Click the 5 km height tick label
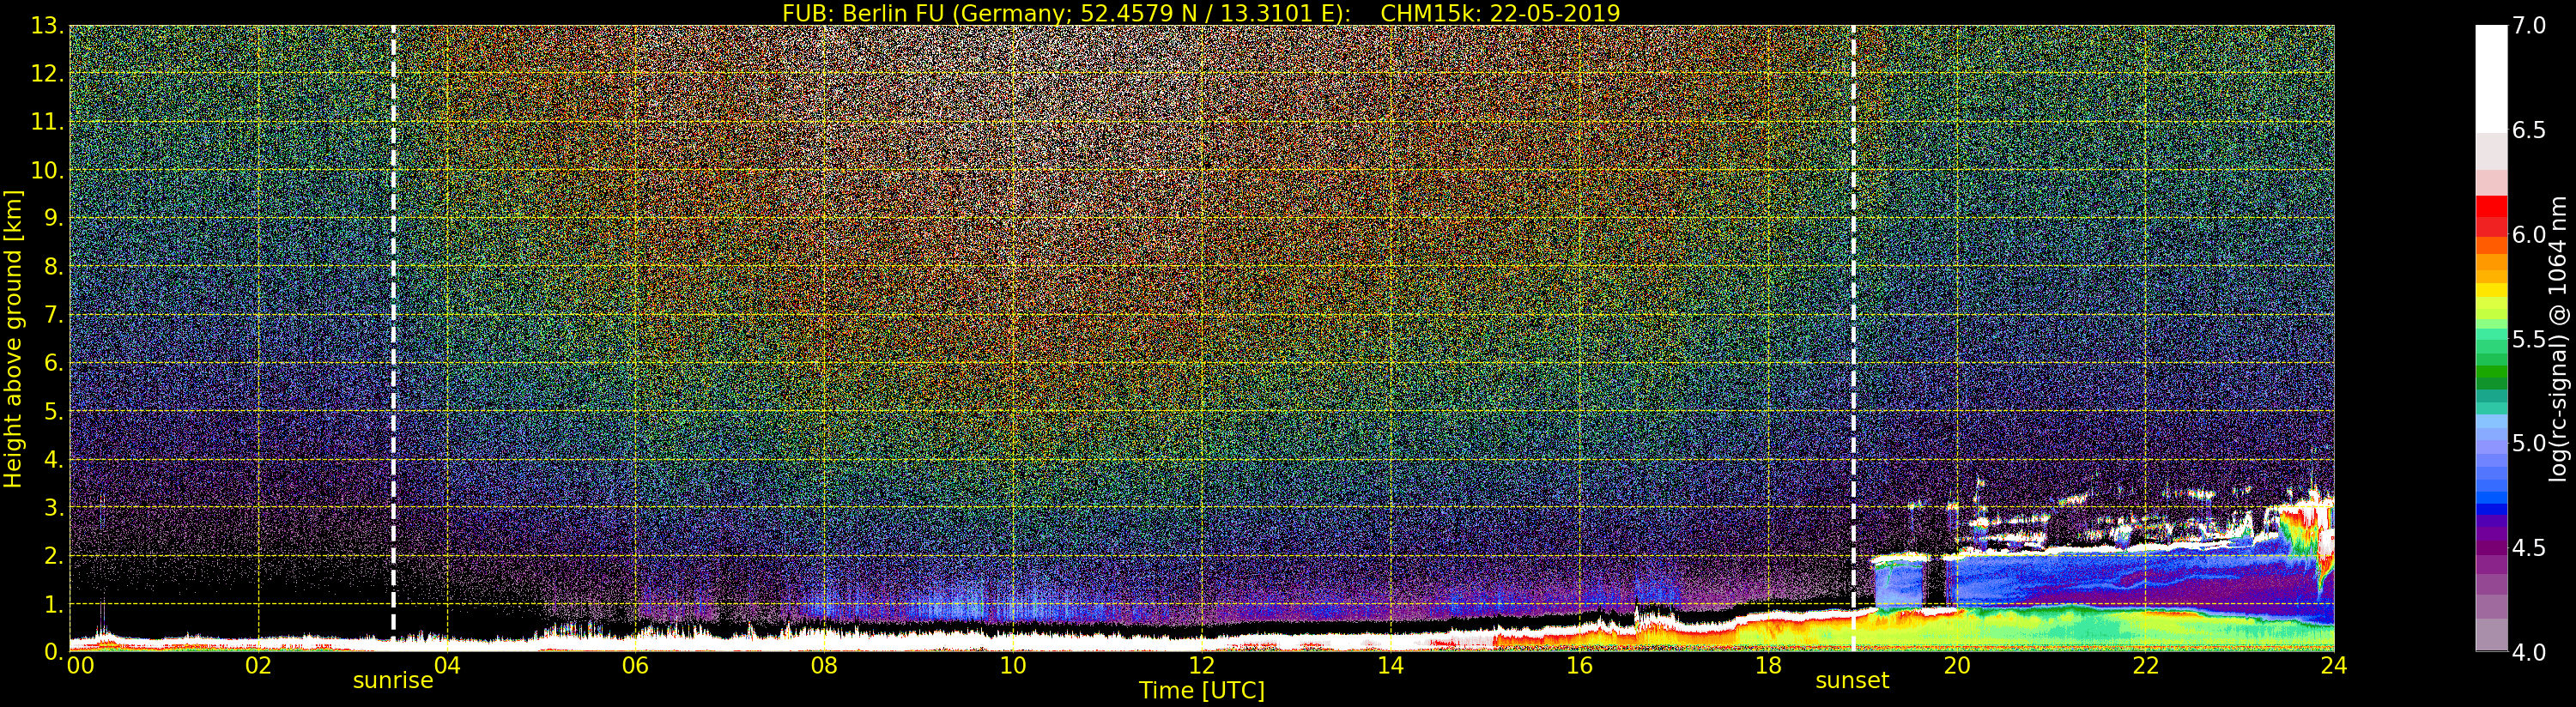The image size is (2576, 707). point(53,411)
